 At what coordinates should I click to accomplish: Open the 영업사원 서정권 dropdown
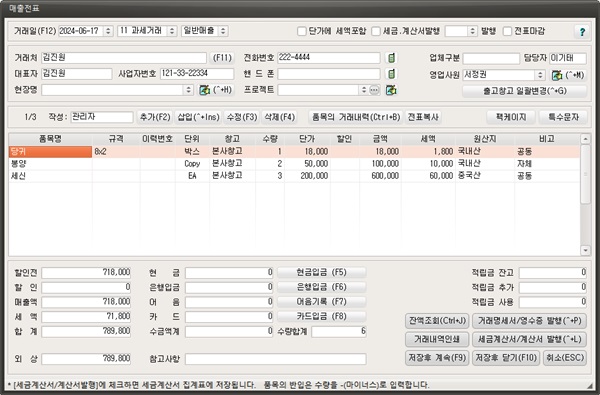click(x=540, y=75)
